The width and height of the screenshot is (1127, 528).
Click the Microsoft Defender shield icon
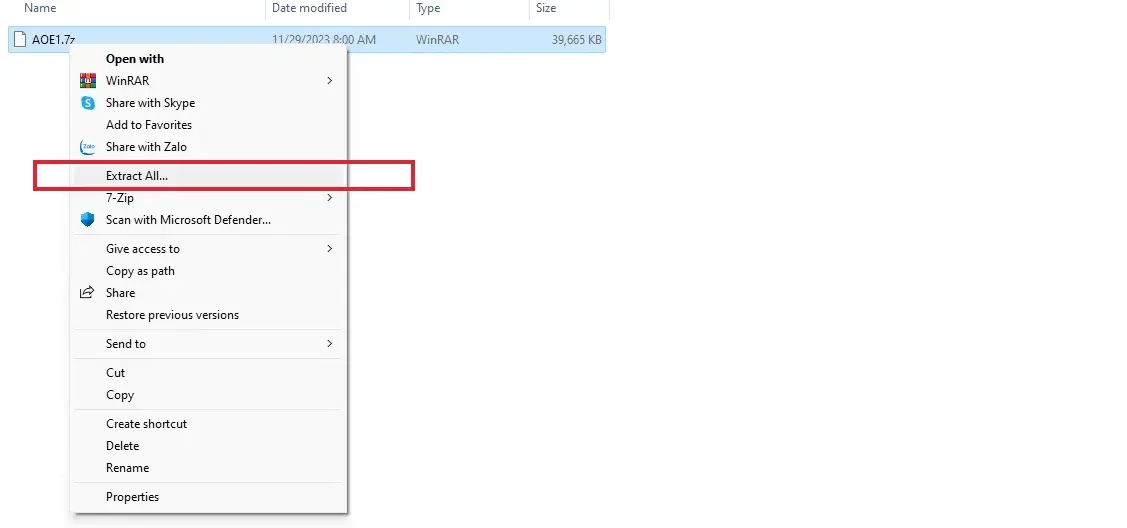pyautogui.click(x=87, y=220)
